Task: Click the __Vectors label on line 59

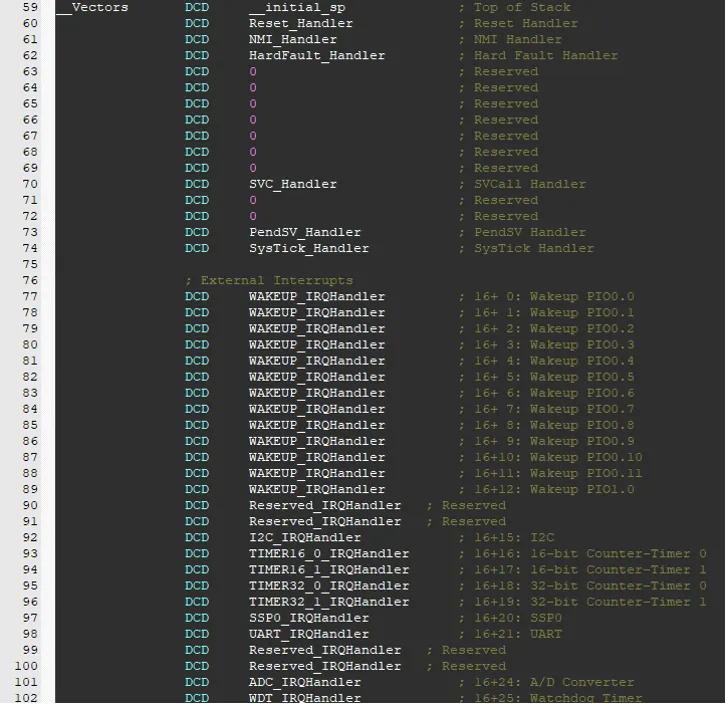Action: (92, 7)
